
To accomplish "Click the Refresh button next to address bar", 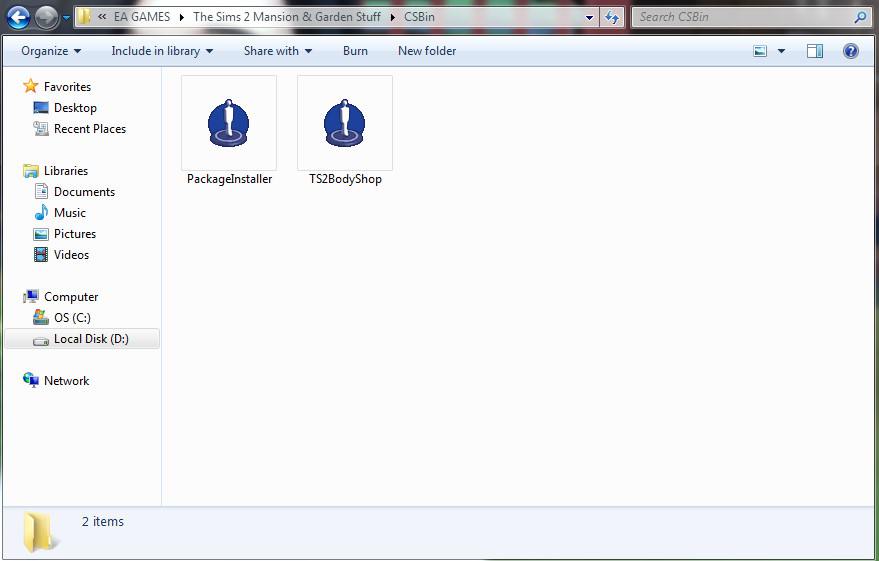I will [612, 17].
